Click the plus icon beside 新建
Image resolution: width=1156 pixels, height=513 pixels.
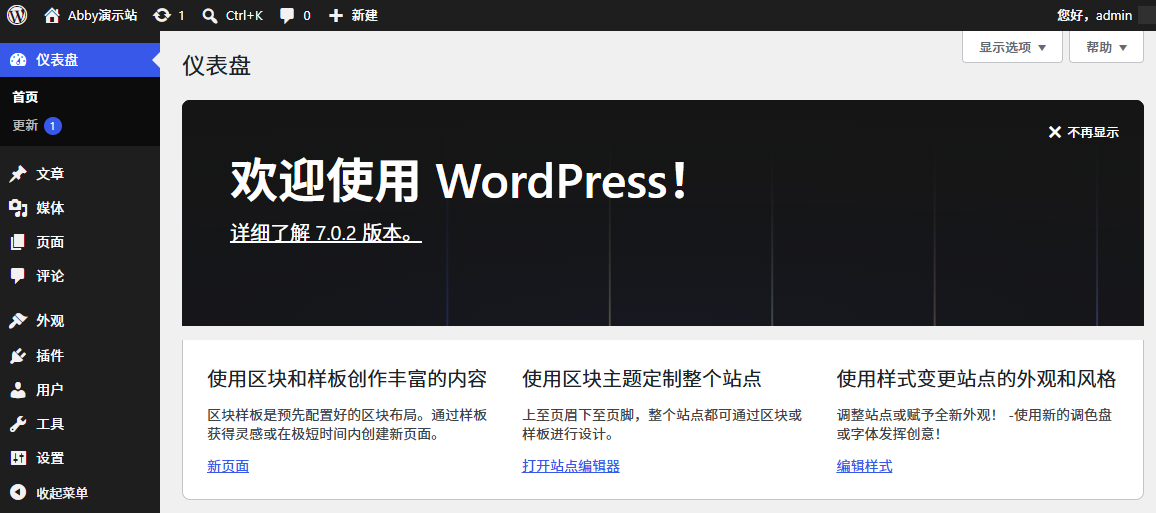[336, 15]
